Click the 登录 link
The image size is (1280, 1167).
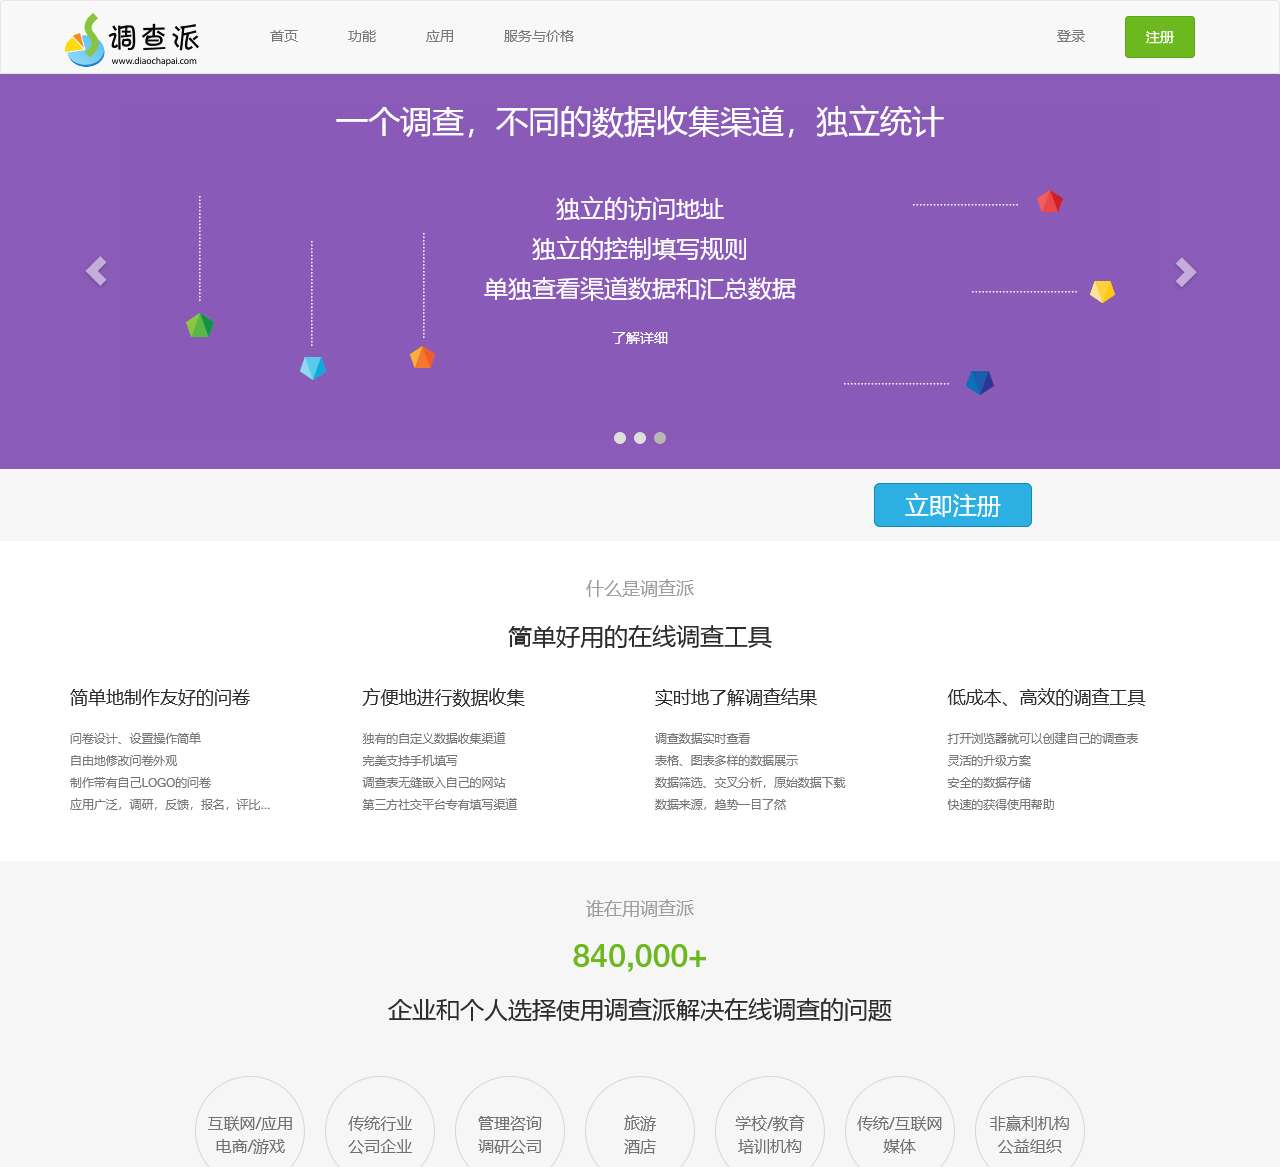click(x=1071, y=36)
